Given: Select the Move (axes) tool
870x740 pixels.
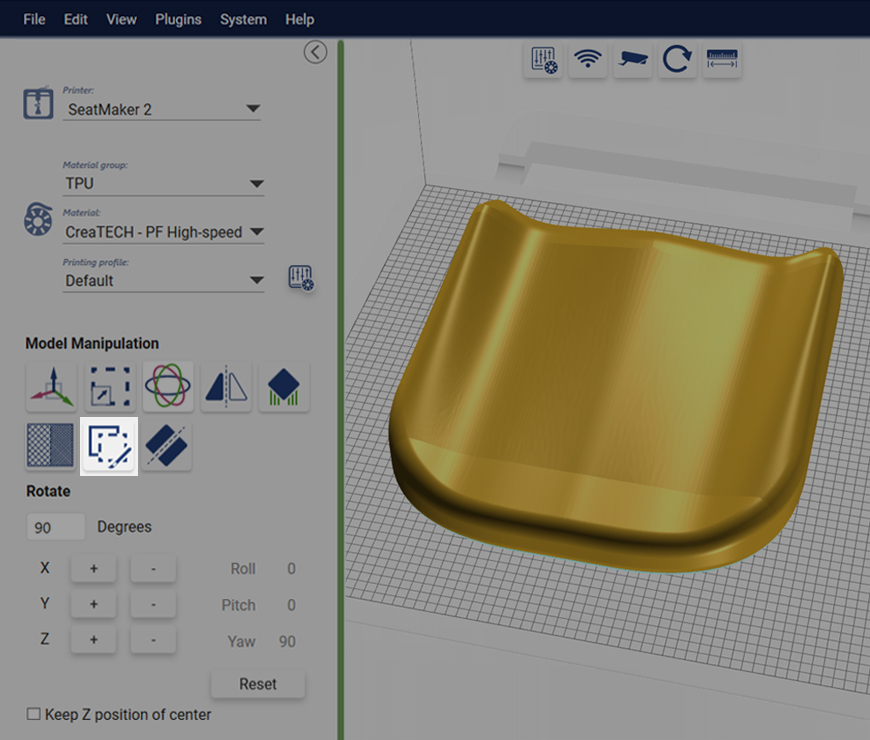Looking at the screenshot, I should point(52,387).
